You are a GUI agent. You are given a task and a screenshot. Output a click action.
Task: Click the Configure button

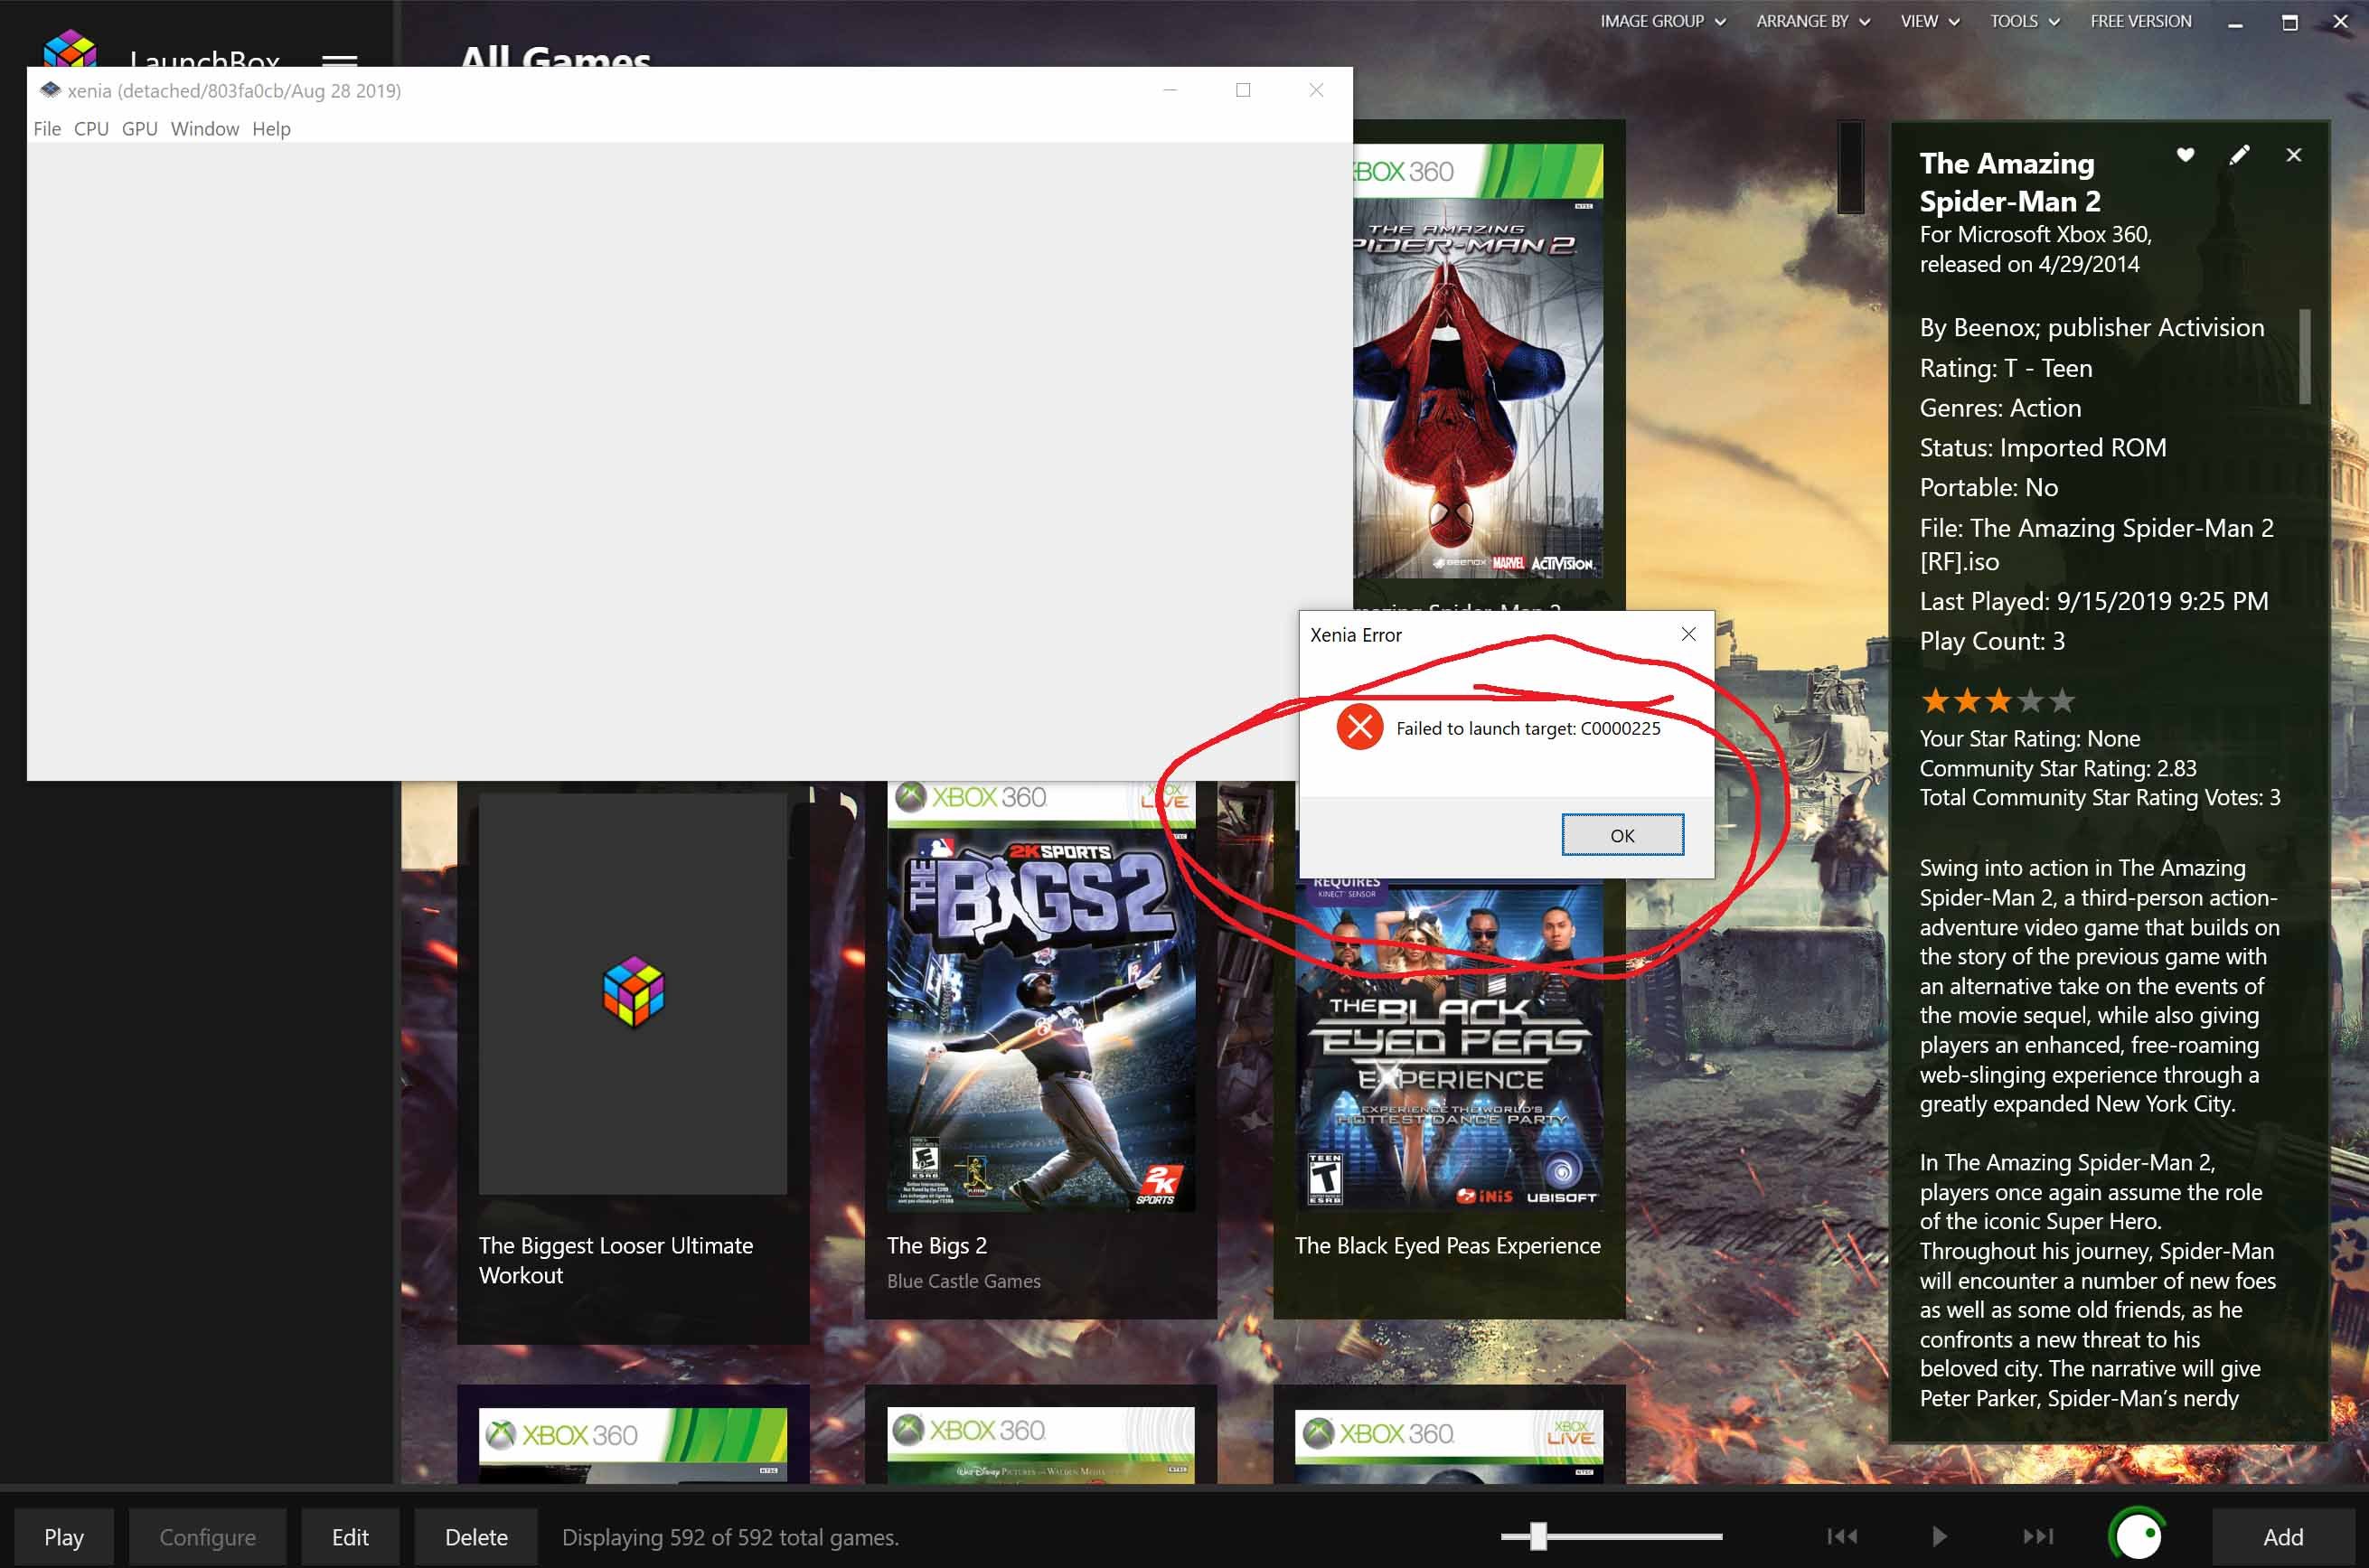click(207, 1537)
